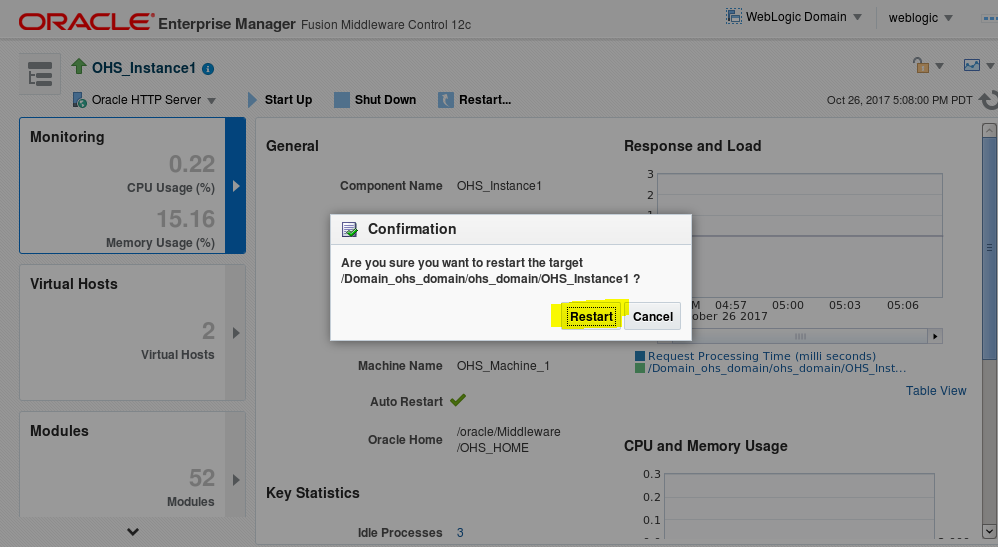This screenshot has height=547, width=998.
Task: Click the Request Processing Time legend entry
Action: [x=761, y=357]
